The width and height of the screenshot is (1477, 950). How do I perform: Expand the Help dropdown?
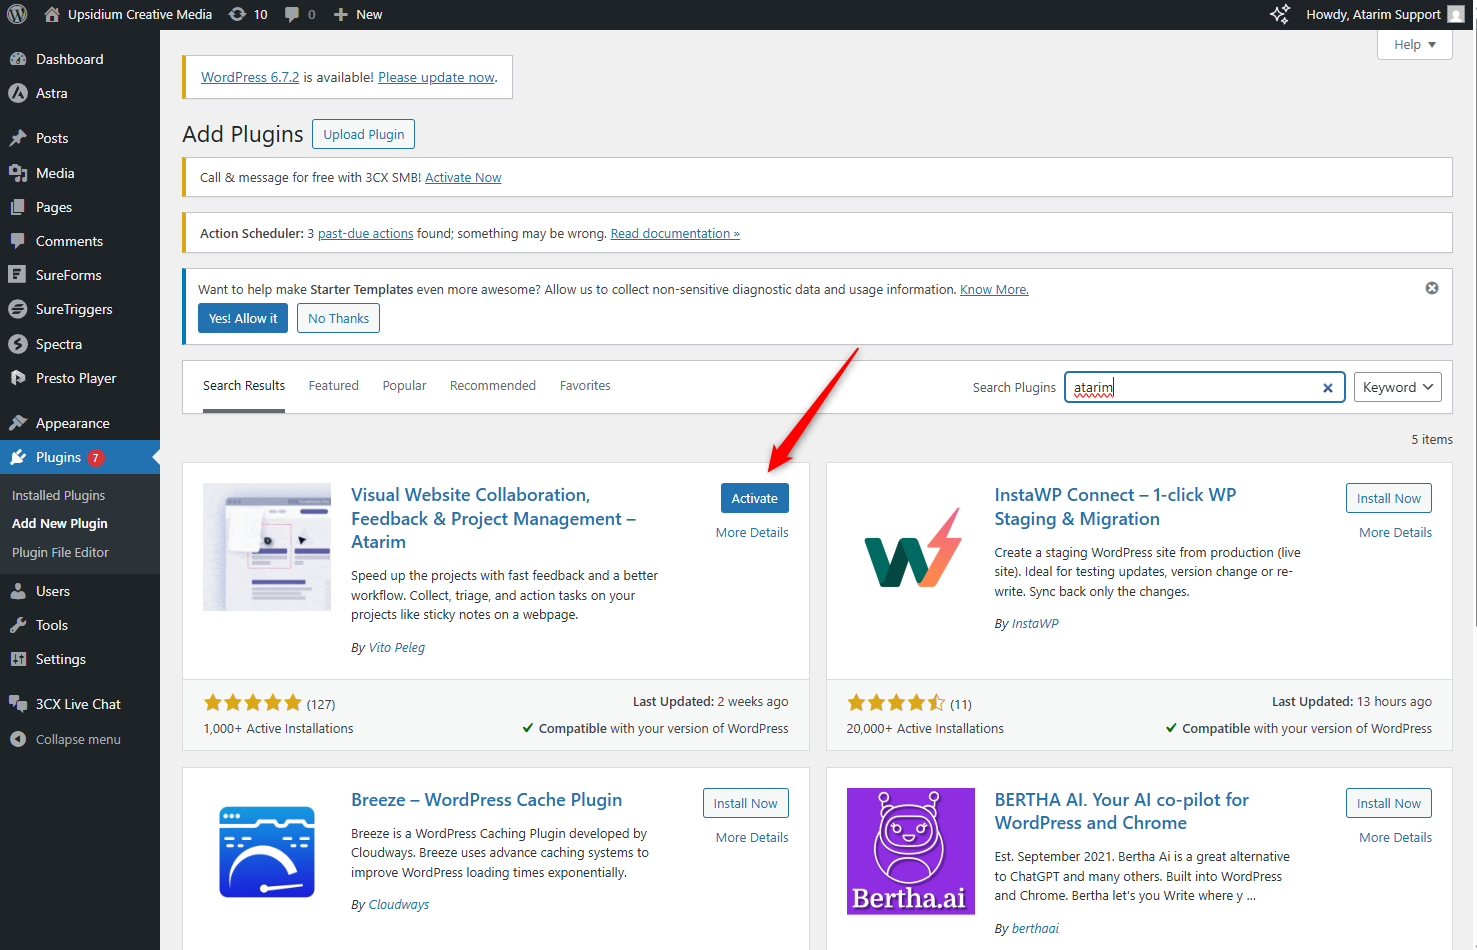[1415, 44]
